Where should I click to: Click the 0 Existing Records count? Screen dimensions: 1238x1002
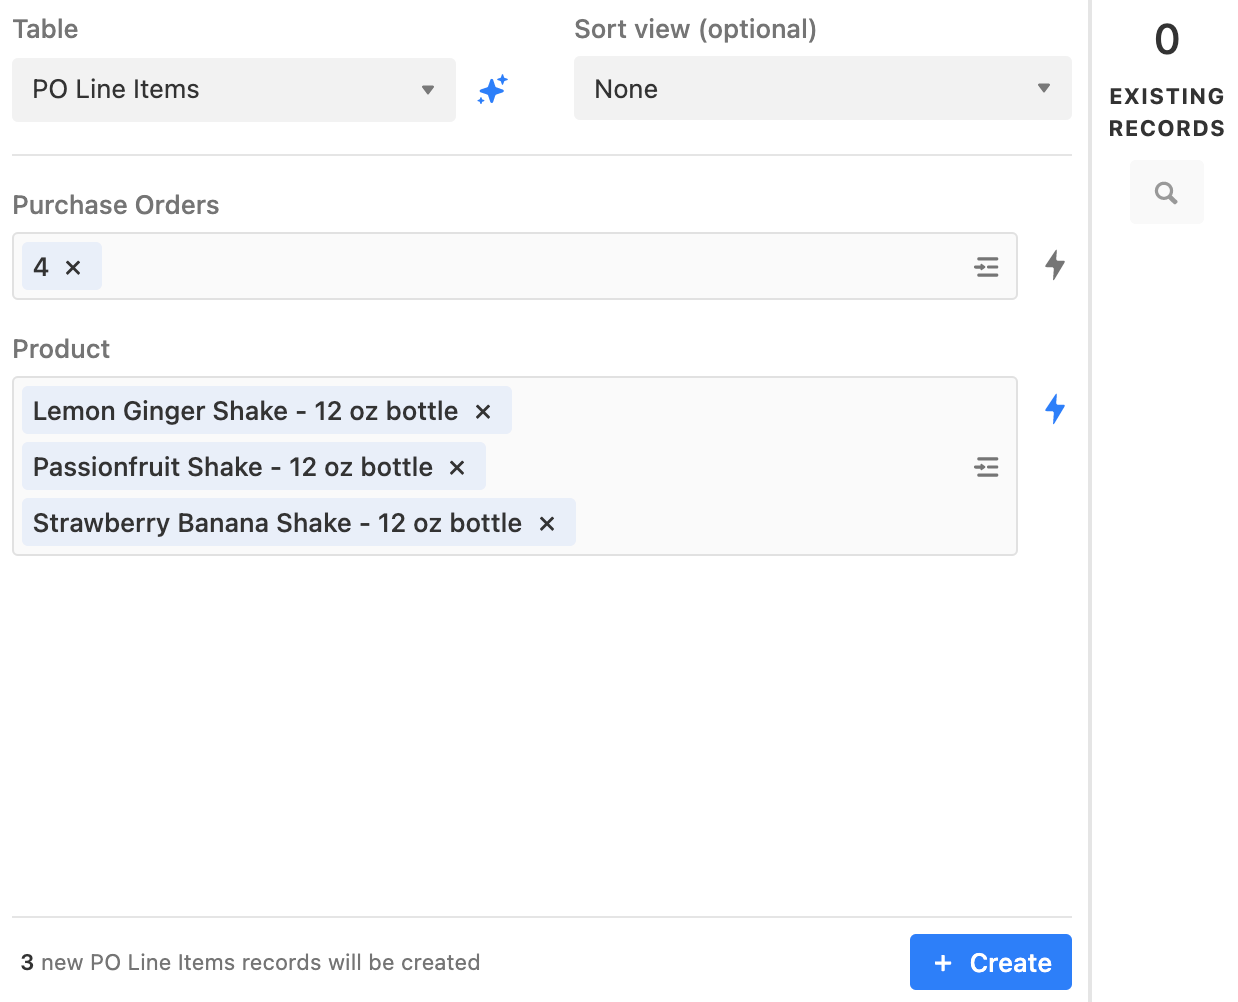coord(1166,40)
